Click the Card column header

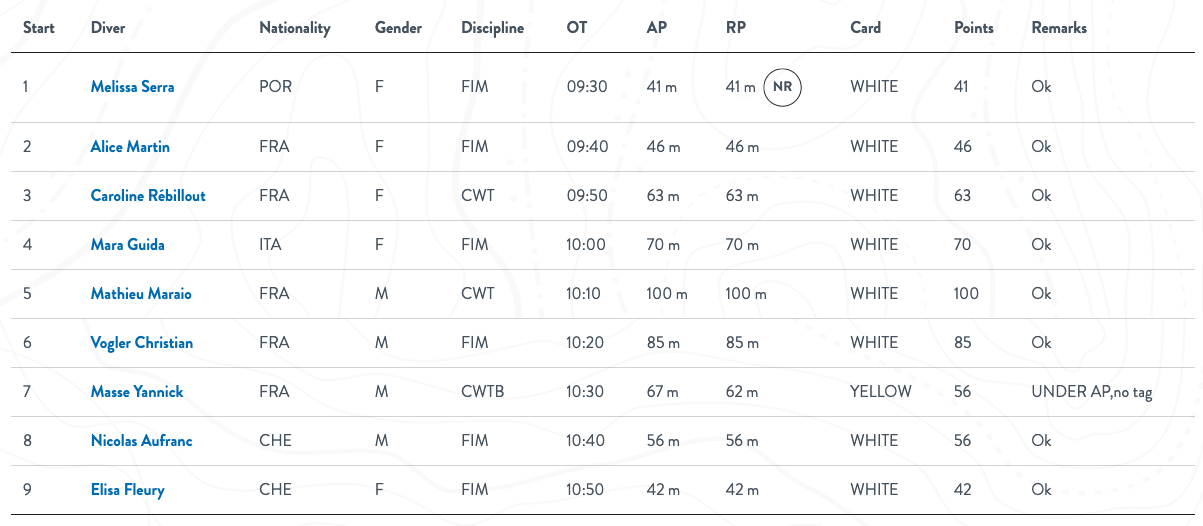[866, 28]
